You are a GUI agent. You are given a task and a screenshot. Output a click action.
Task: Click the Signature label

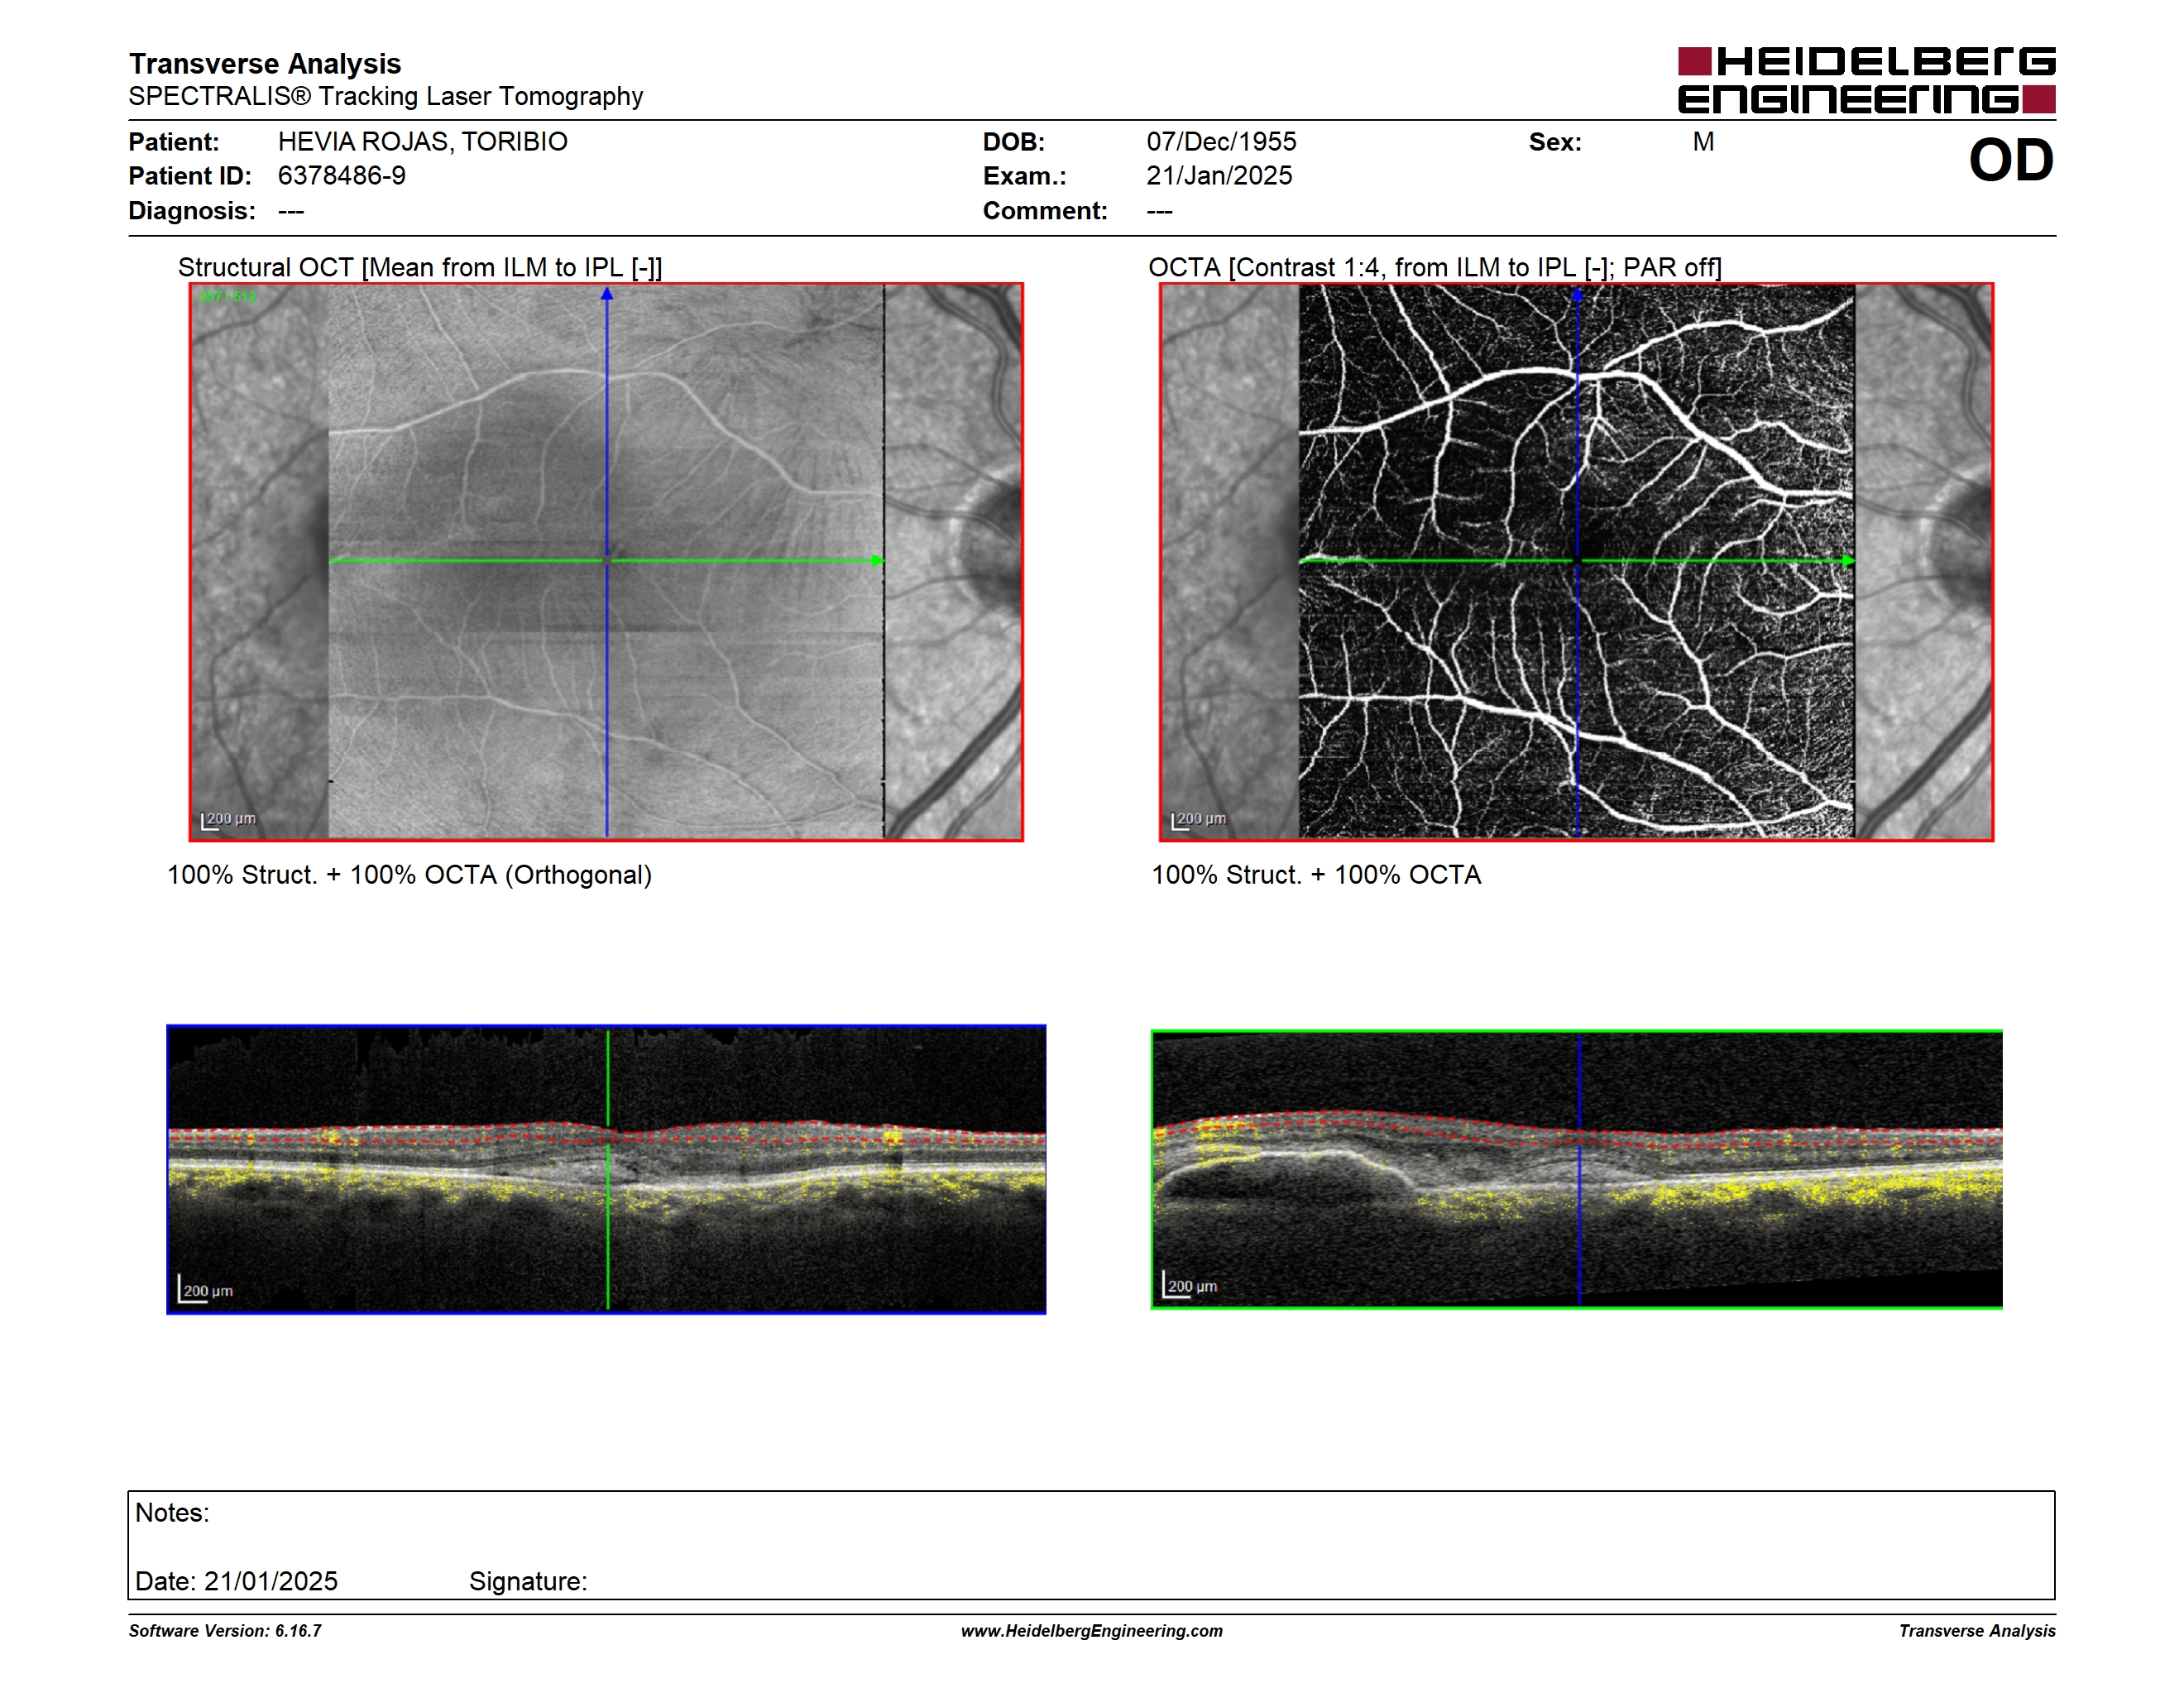pyautogui.click(x=528, y=1582)
